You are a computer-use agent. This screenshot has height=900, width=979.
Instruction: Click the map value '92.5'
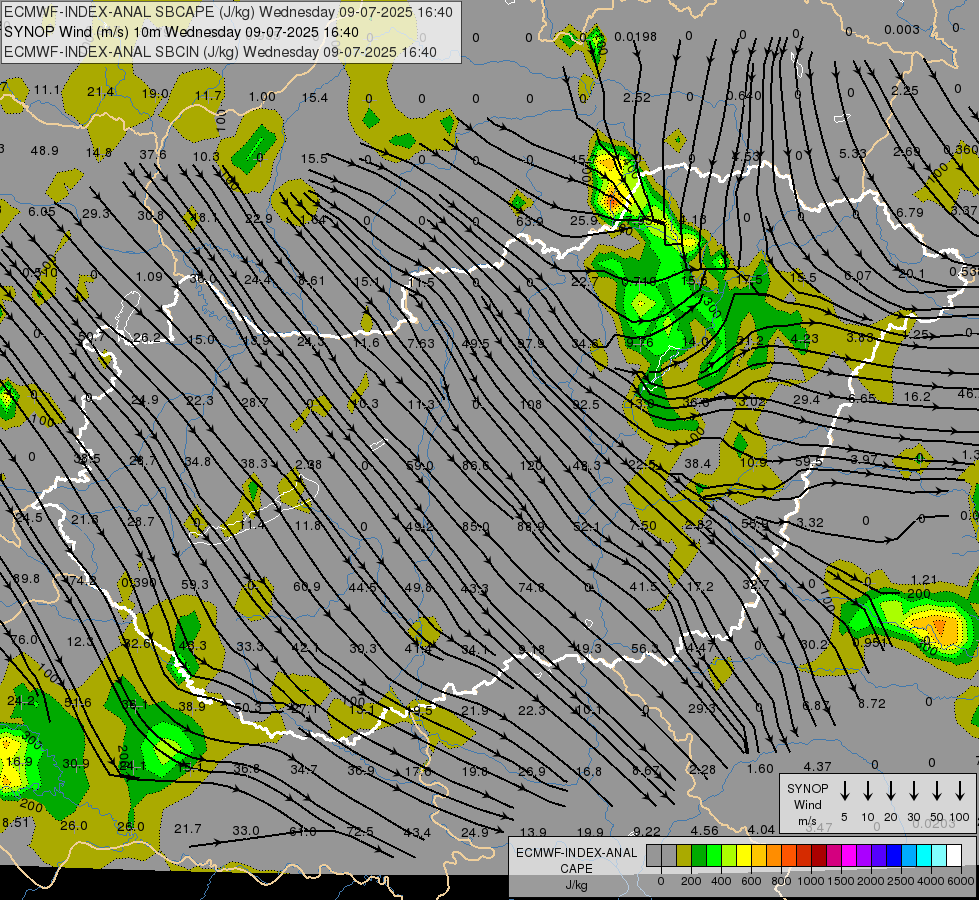pos(586,405)
